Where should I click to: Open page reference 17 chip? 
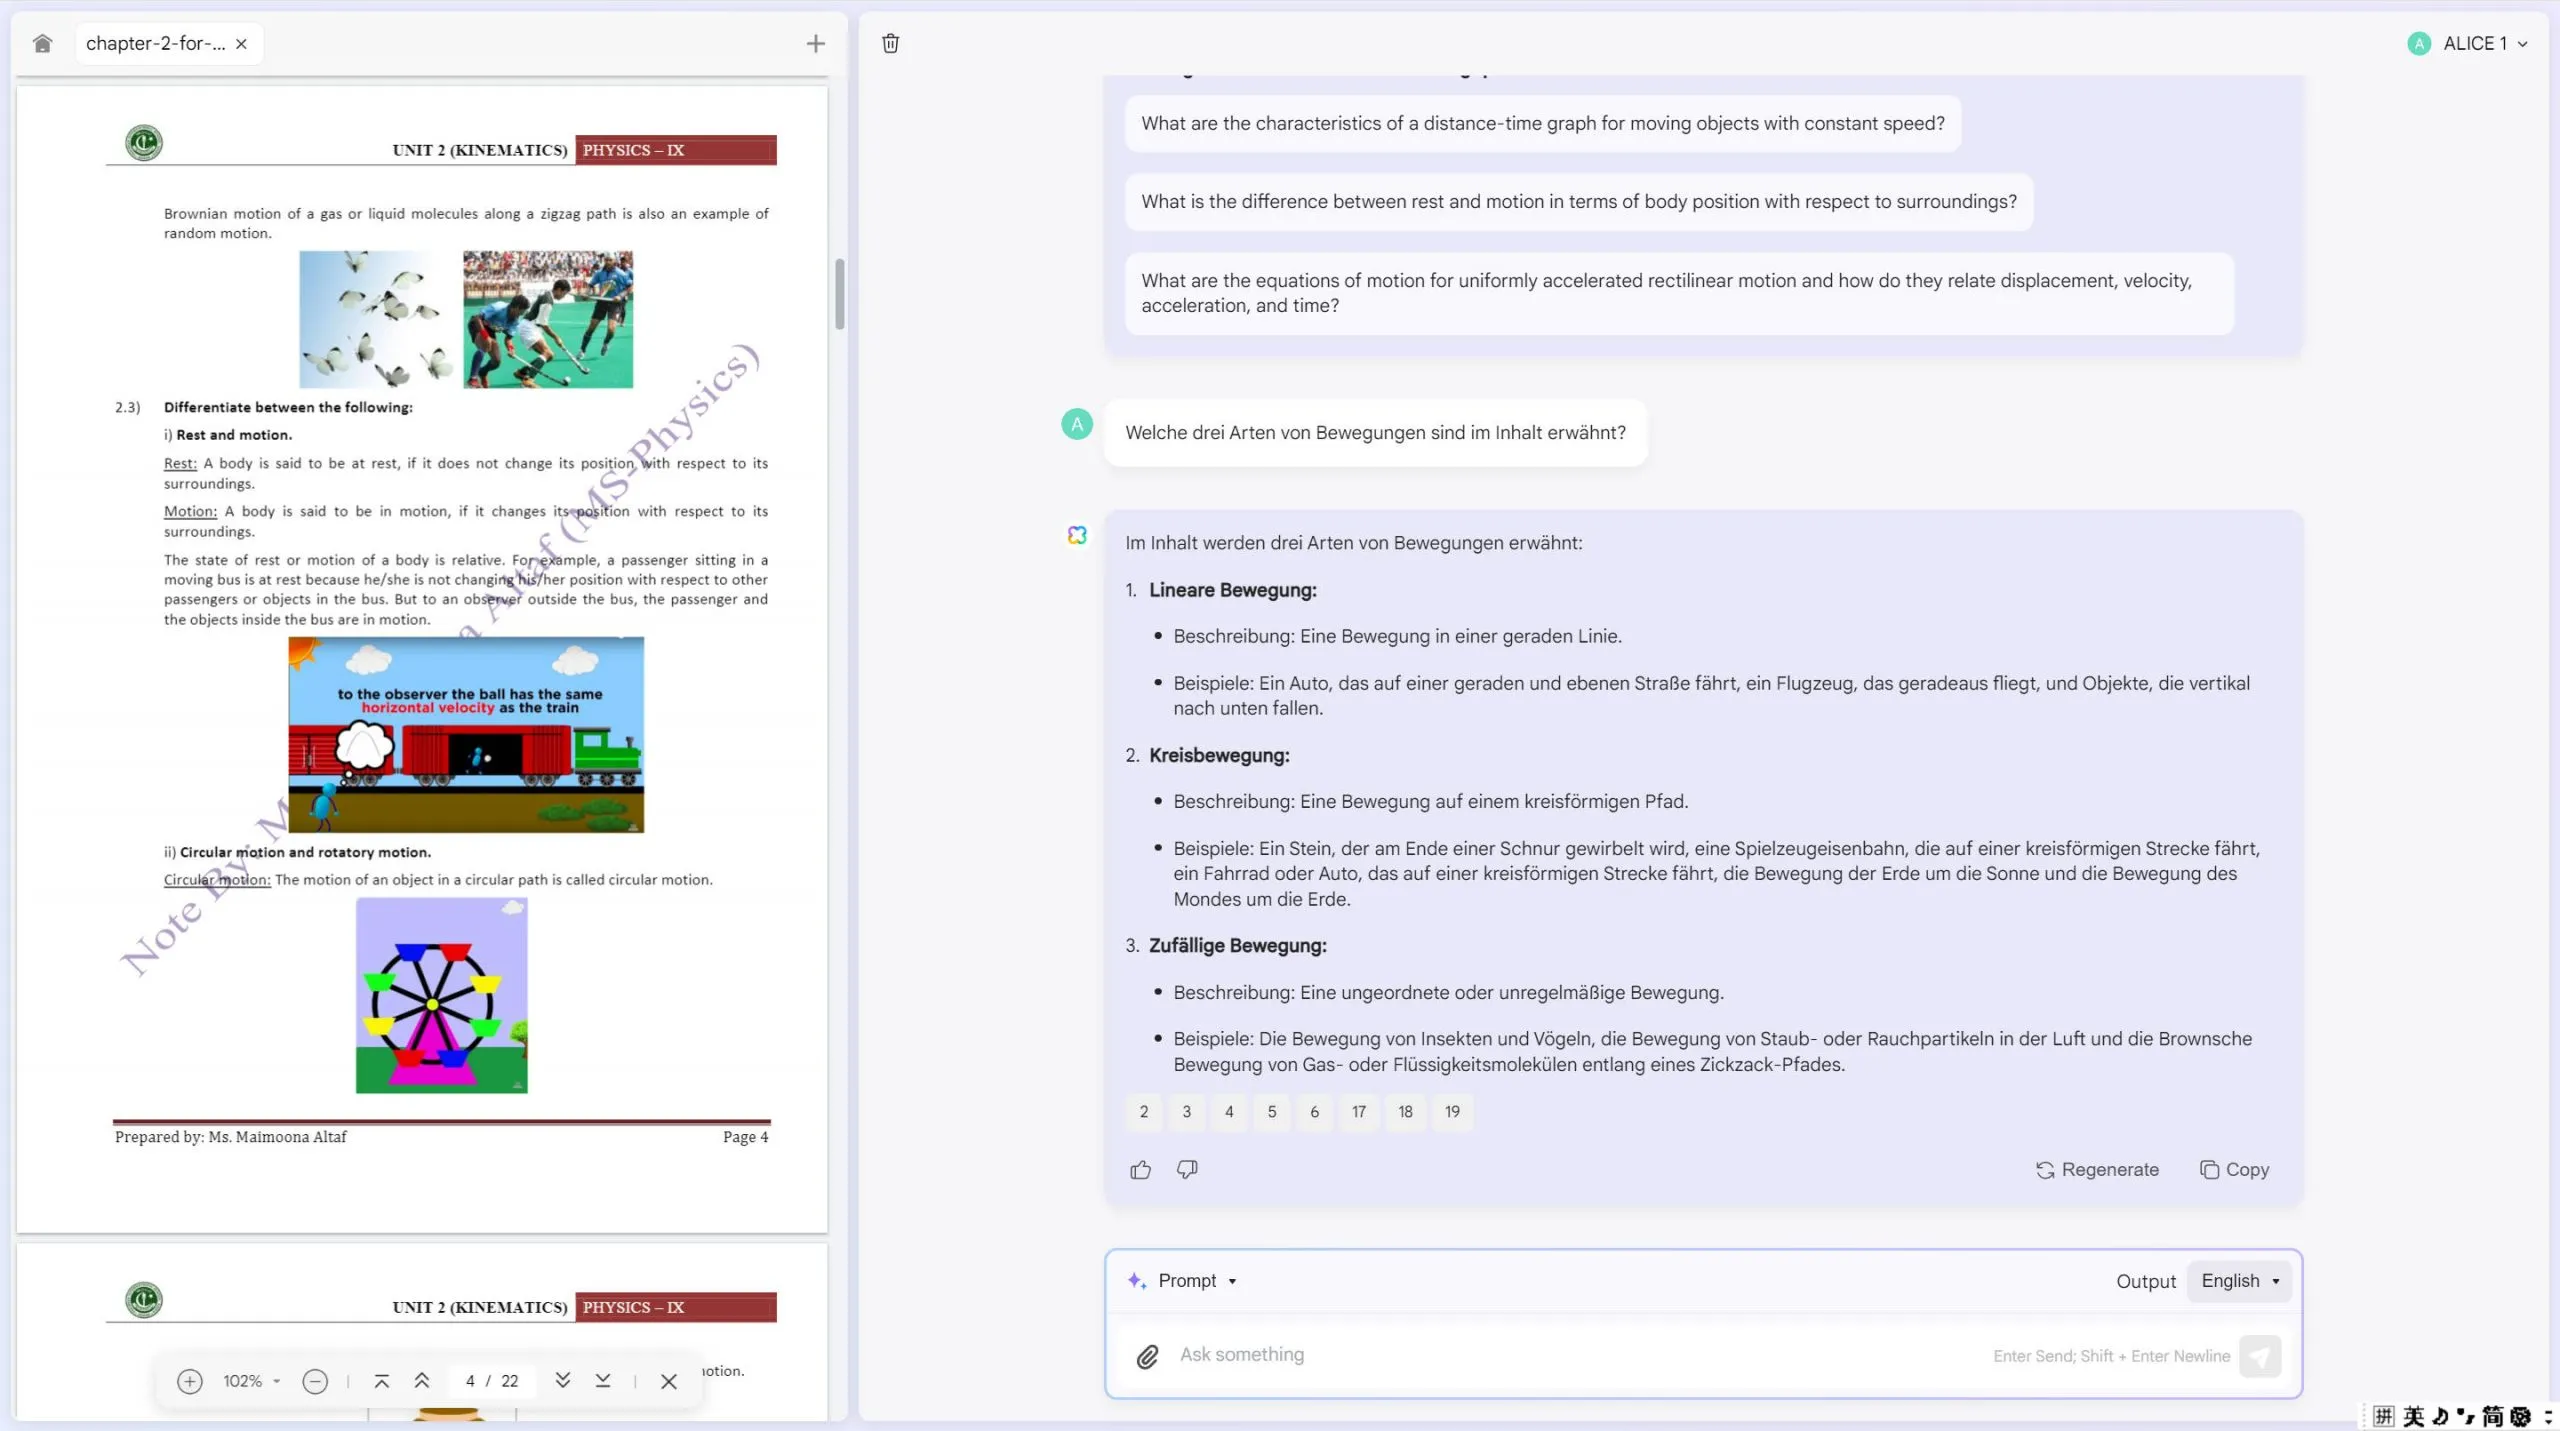(x=1358, y=1112)
